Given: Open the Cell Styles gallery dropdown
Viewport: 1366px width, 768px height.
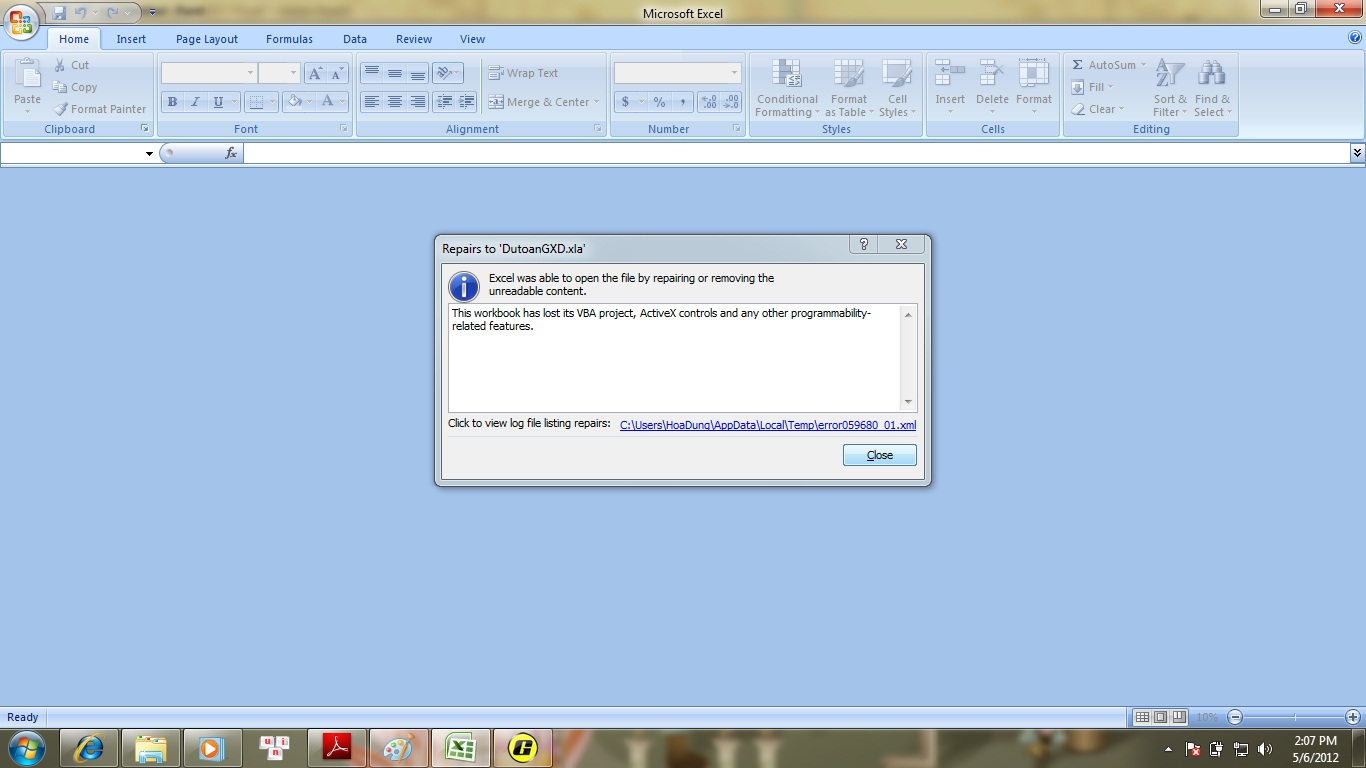Looking at the screenshot, I should (x=897, y=88).
